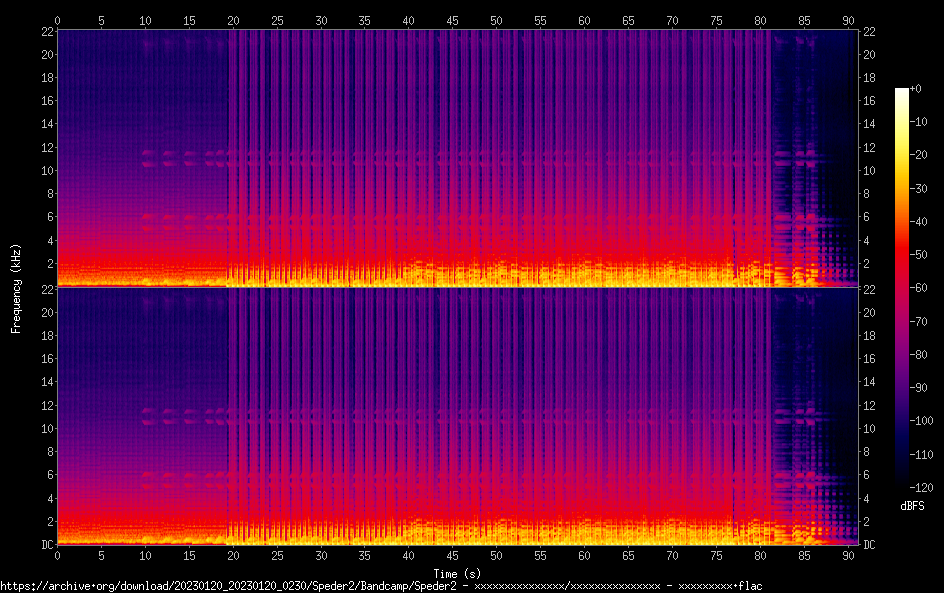Click the 0 tick on the bottom time axis
Viewport: 944px width, 593px height.
click(57, 555)
